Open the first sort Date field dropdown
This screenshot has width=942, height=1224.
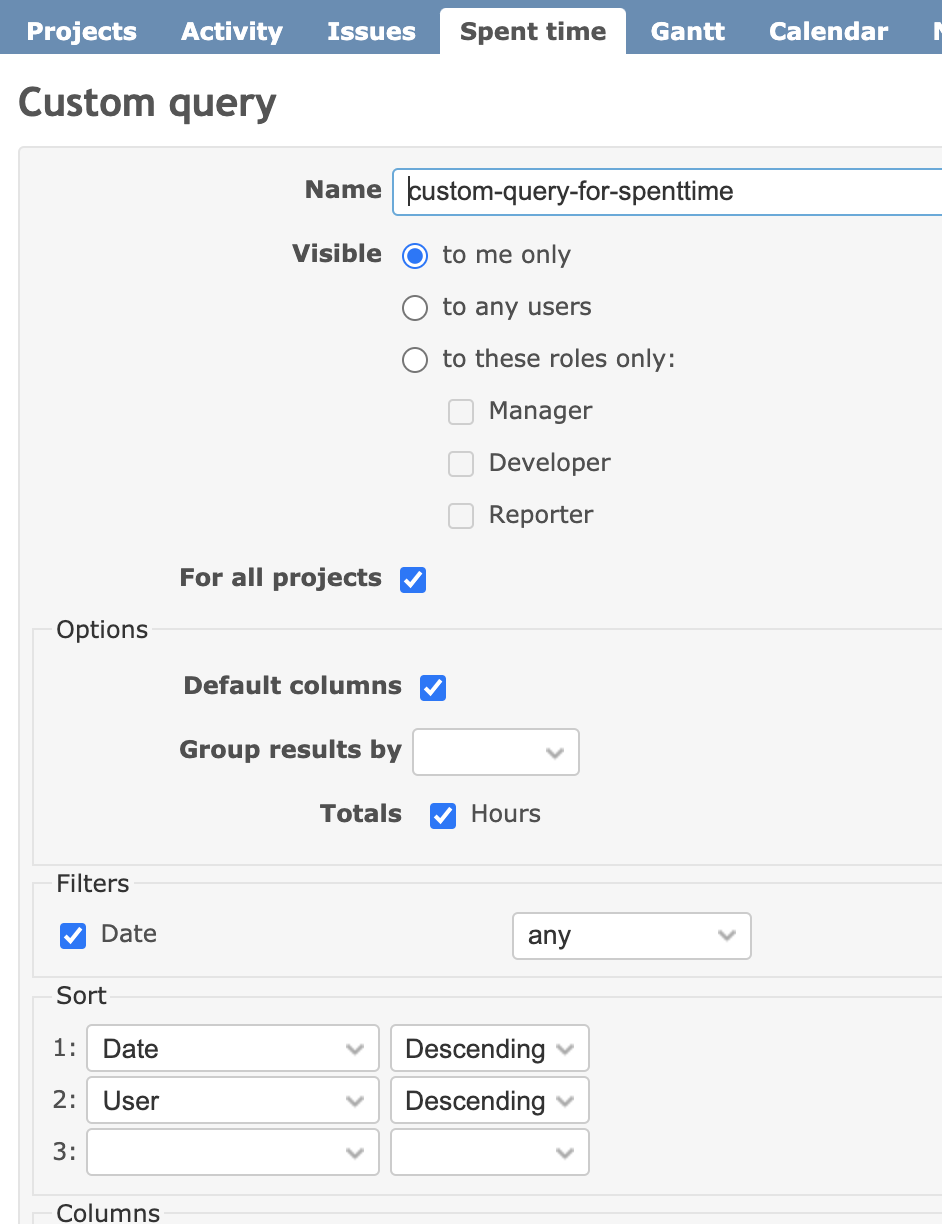coord(233,1049)
